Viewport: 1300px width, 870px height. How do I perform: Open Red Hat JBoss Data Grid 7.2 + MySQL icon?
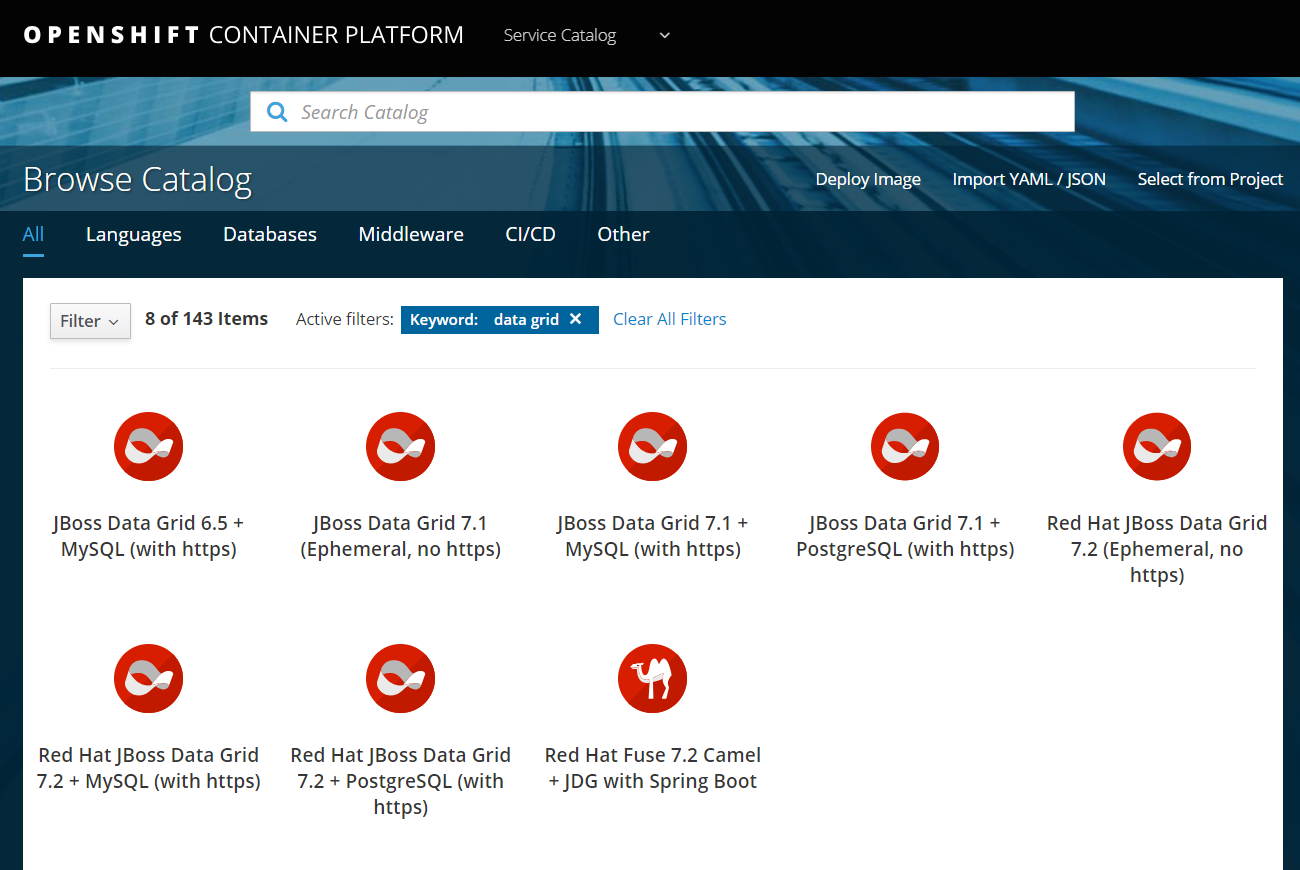tap(149, 679)
